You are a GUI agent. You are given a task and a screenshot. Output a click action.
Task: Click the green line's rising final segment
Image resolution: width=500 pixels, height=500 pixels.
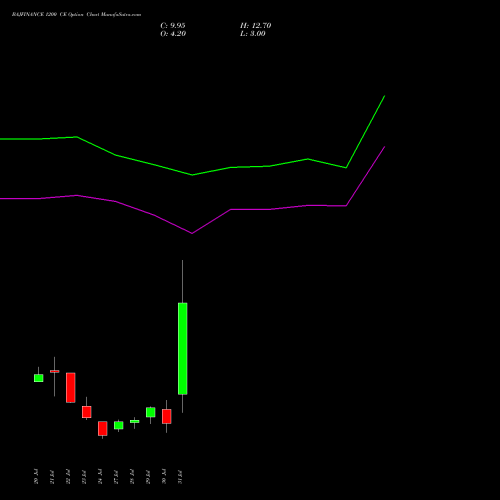(366, 132)
